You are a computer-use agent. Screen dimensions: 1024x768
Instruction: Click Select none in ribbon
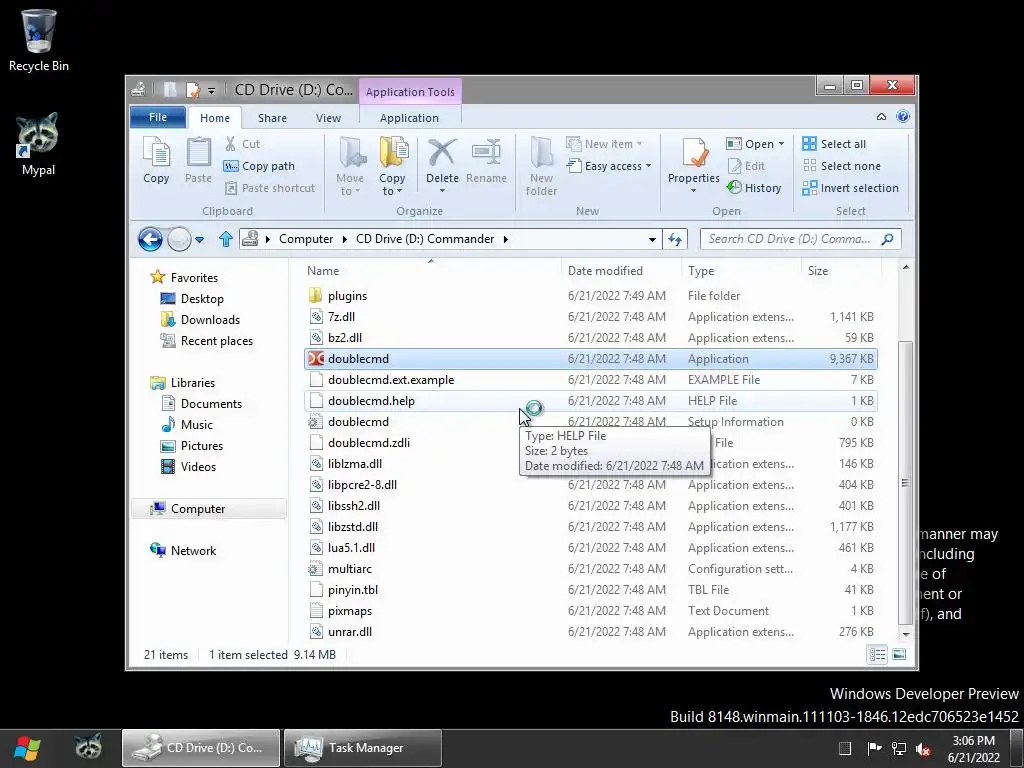pos(842,166)
